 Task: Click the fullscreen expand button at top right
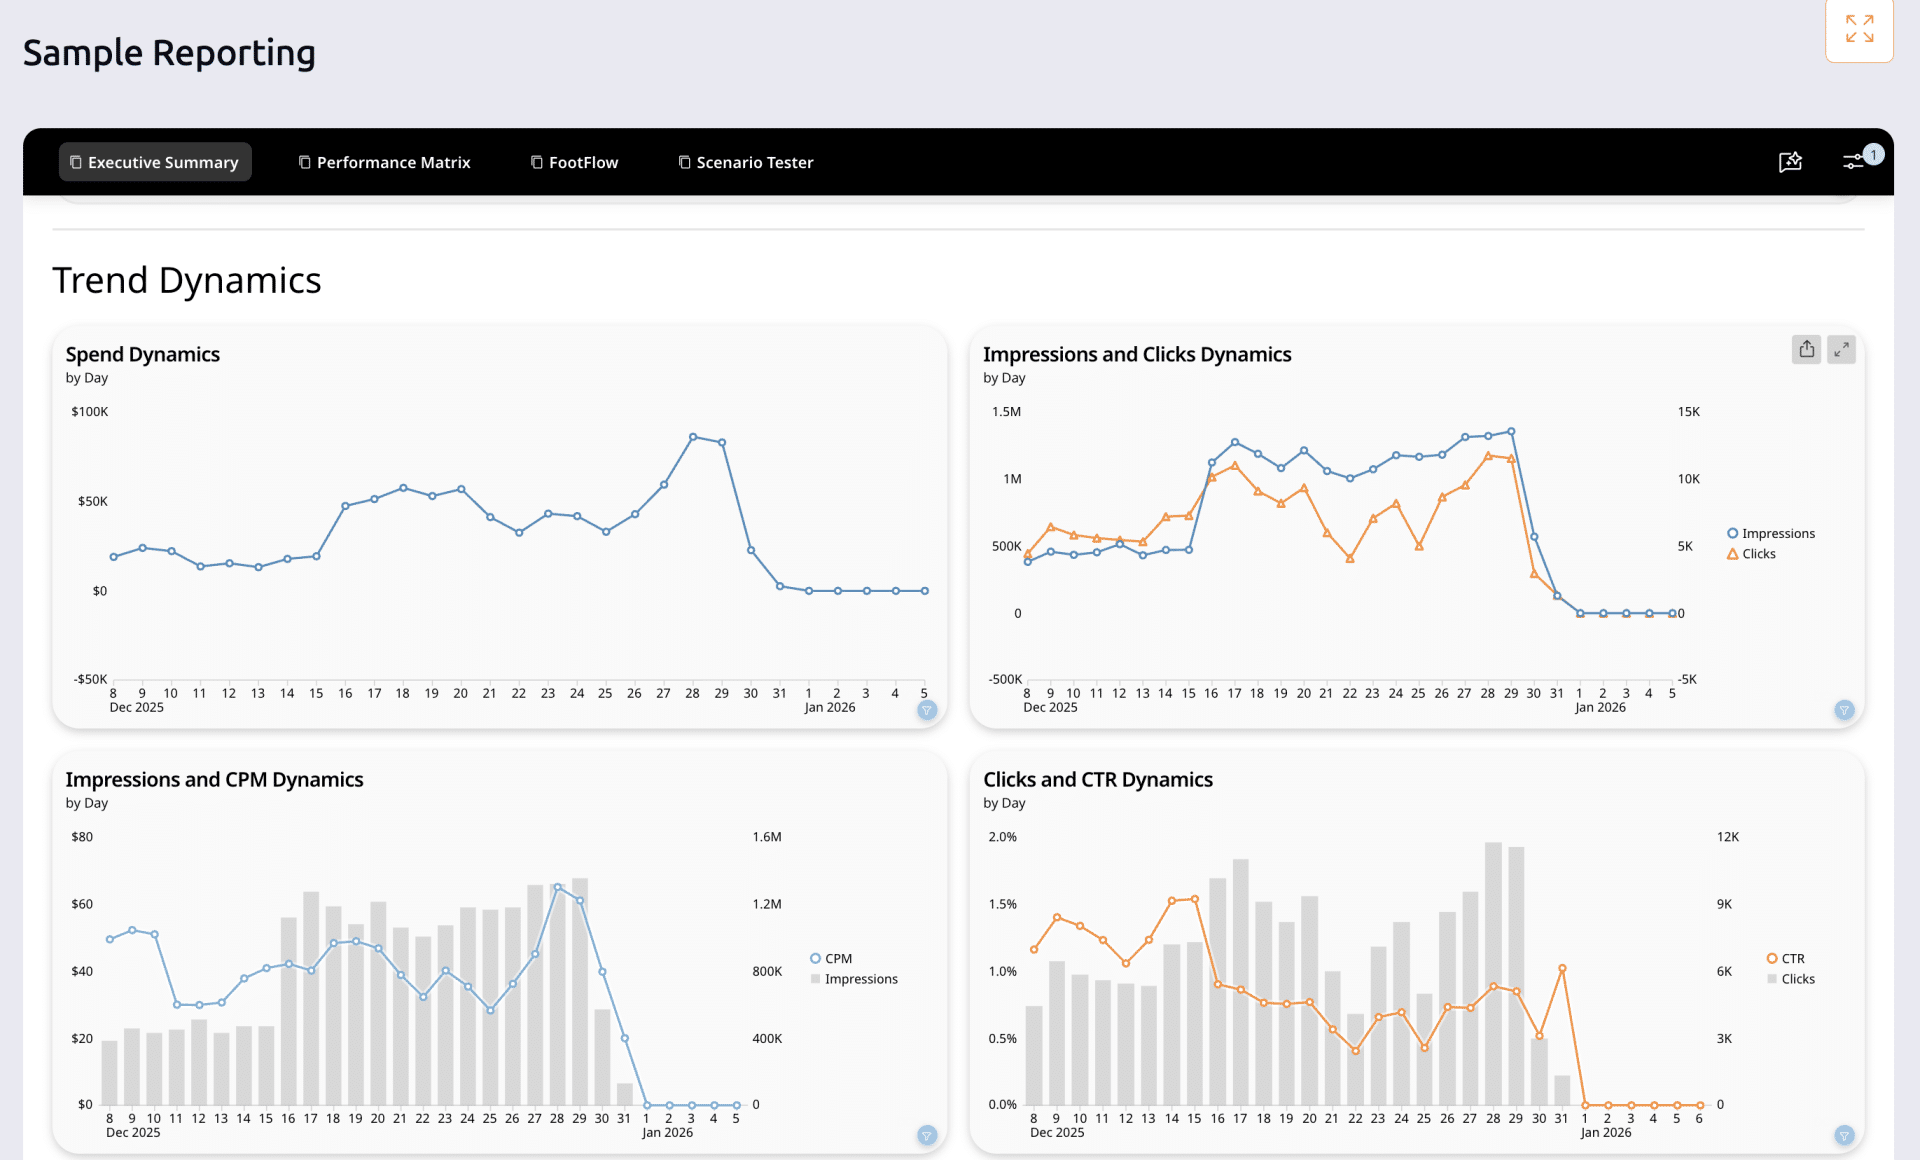[x=1859, y=29]
